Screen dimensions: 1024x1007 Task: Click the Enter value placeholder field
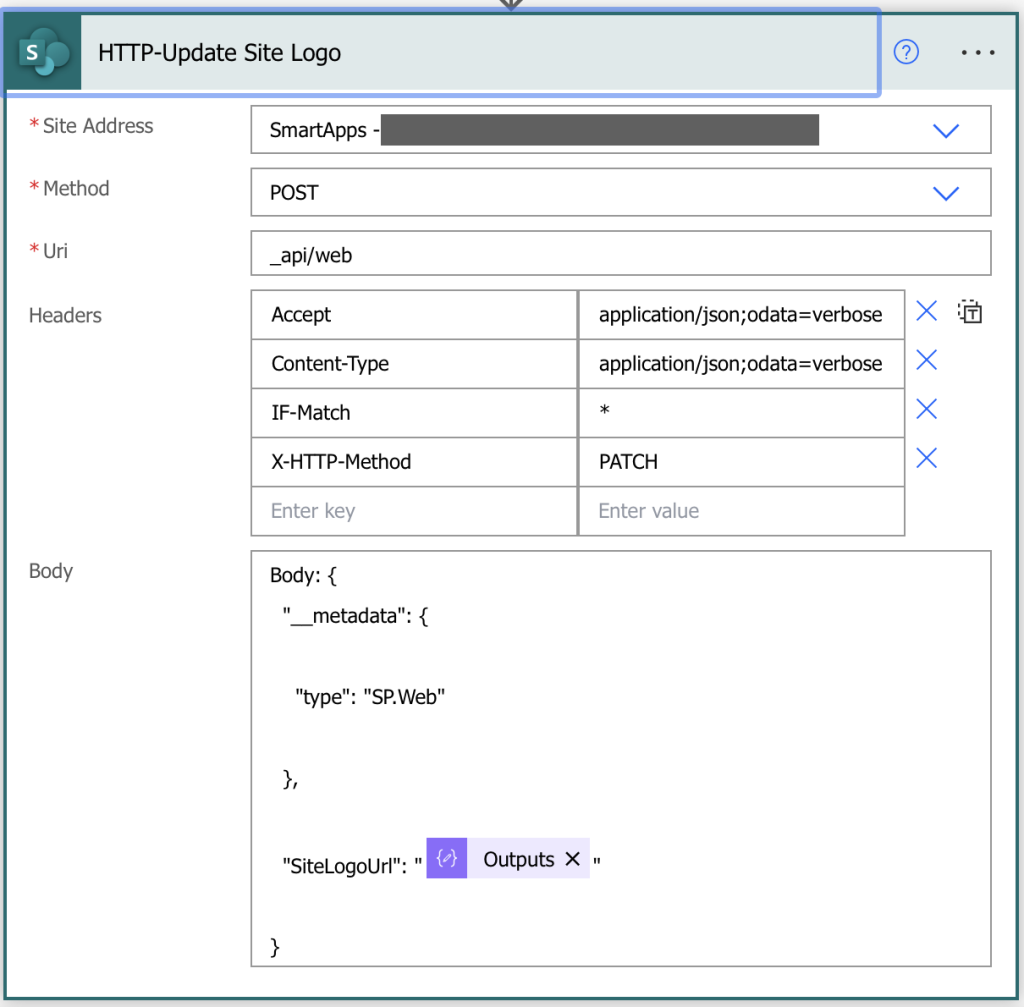(x=741, y=510)
